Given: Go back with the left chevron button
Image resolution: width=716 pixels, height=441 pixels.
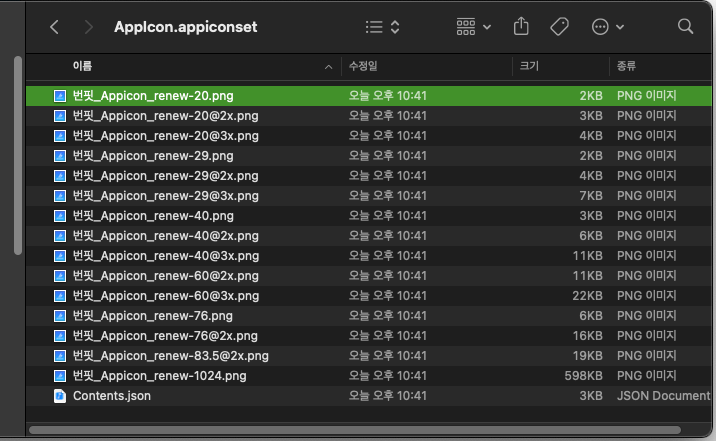Looking at the screenshot, I should 54,27.
